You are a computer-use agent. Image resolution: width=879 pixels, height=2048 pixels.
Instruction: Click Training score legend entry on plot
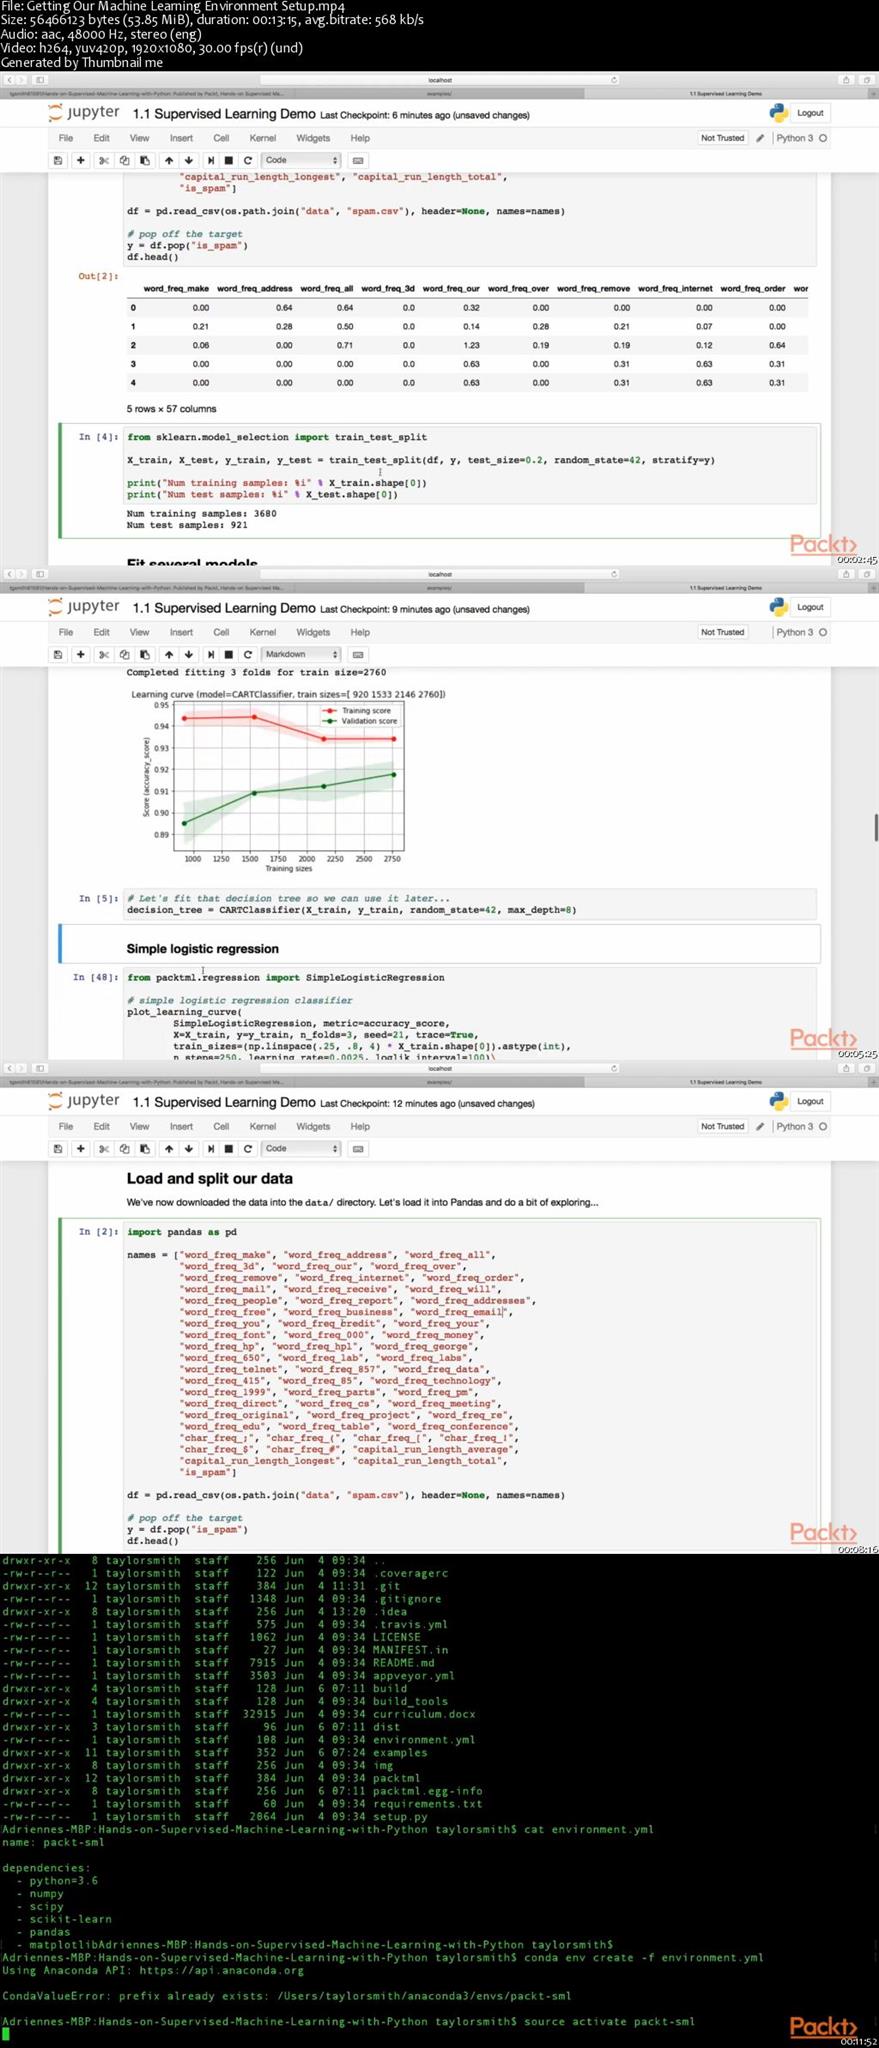point(359,710)
